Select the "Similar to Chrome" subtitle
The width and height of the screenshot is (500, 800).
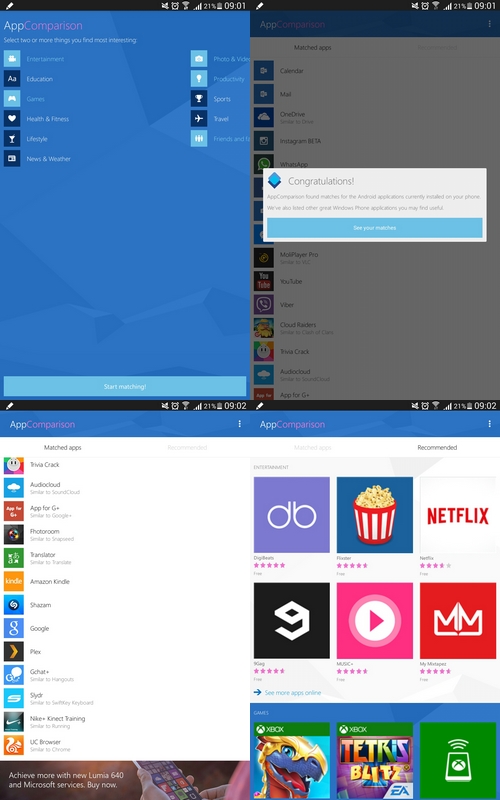tap(50, 750)
